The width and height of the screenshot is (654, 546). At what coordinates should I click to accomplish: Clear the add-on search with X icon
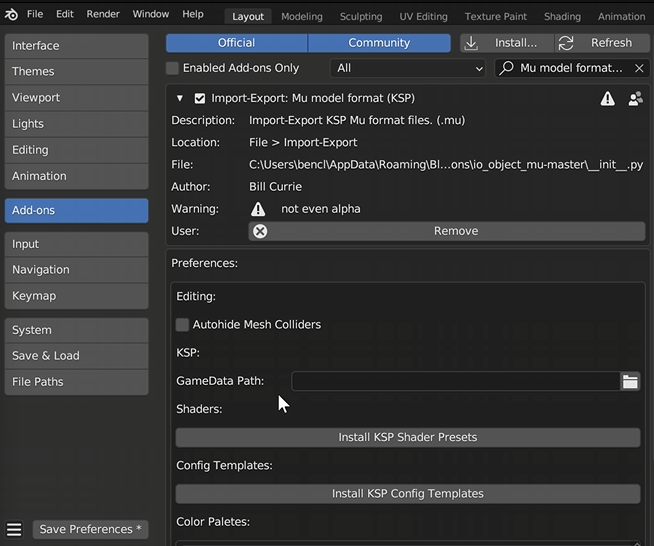(640, 69)
